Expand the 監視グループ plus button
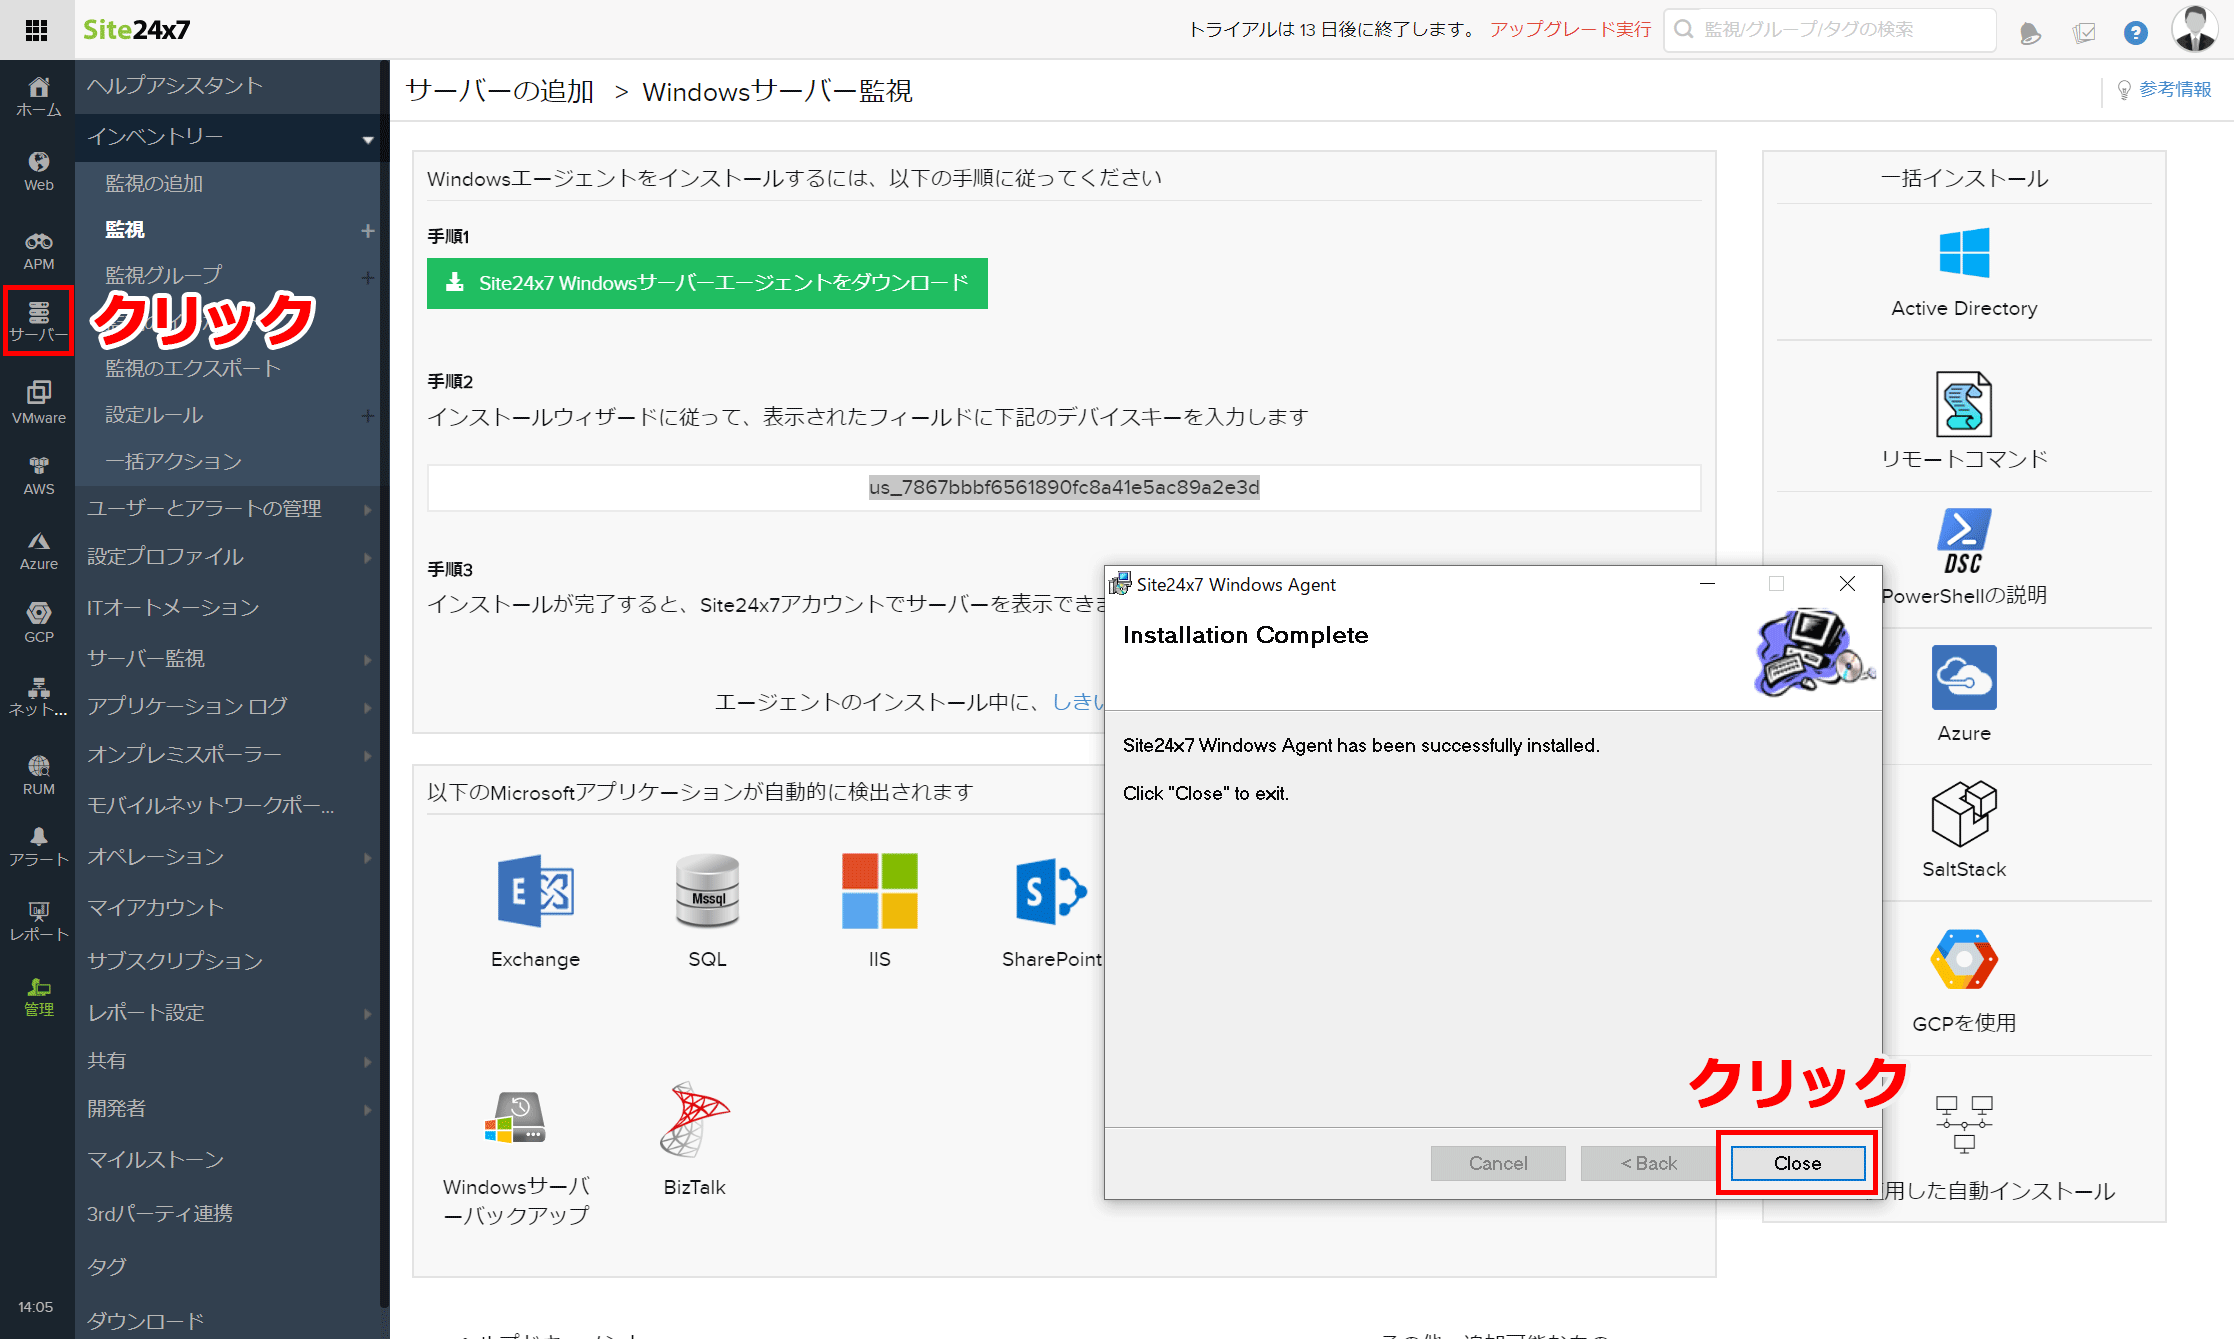The height and width of the screenshot is (1339, 2234). 367,277
